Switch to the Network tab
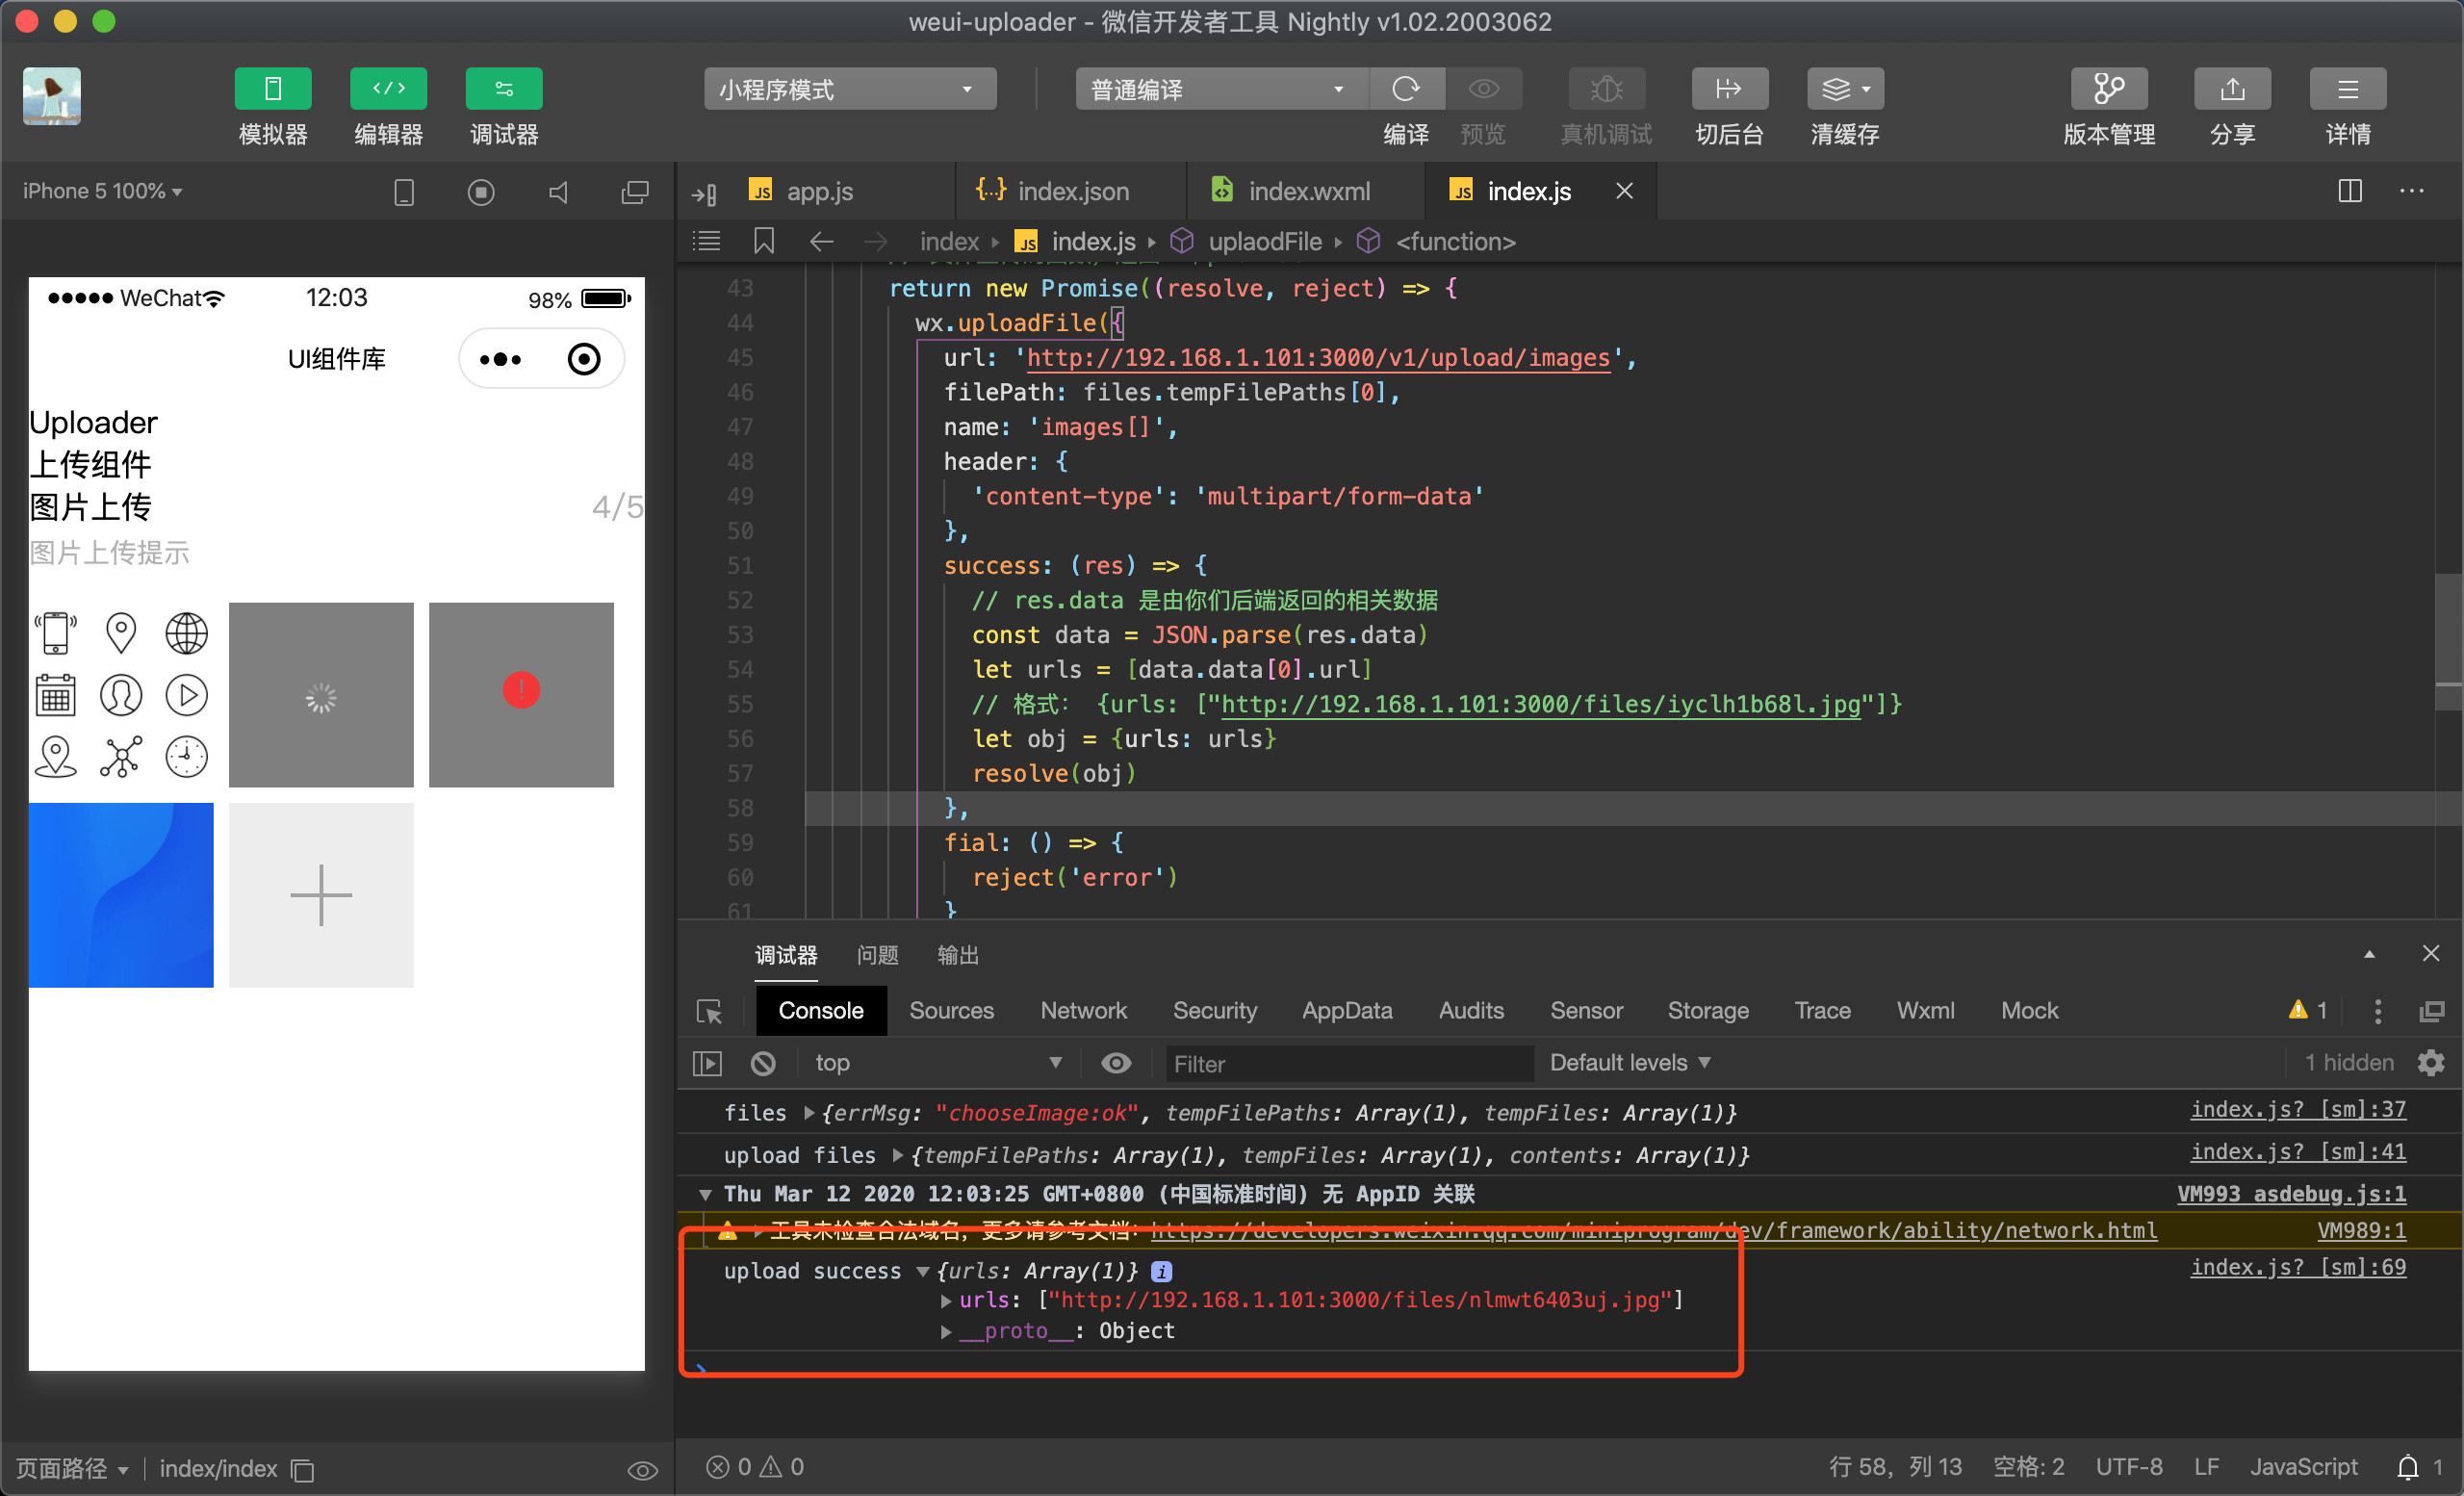 1083,1011
